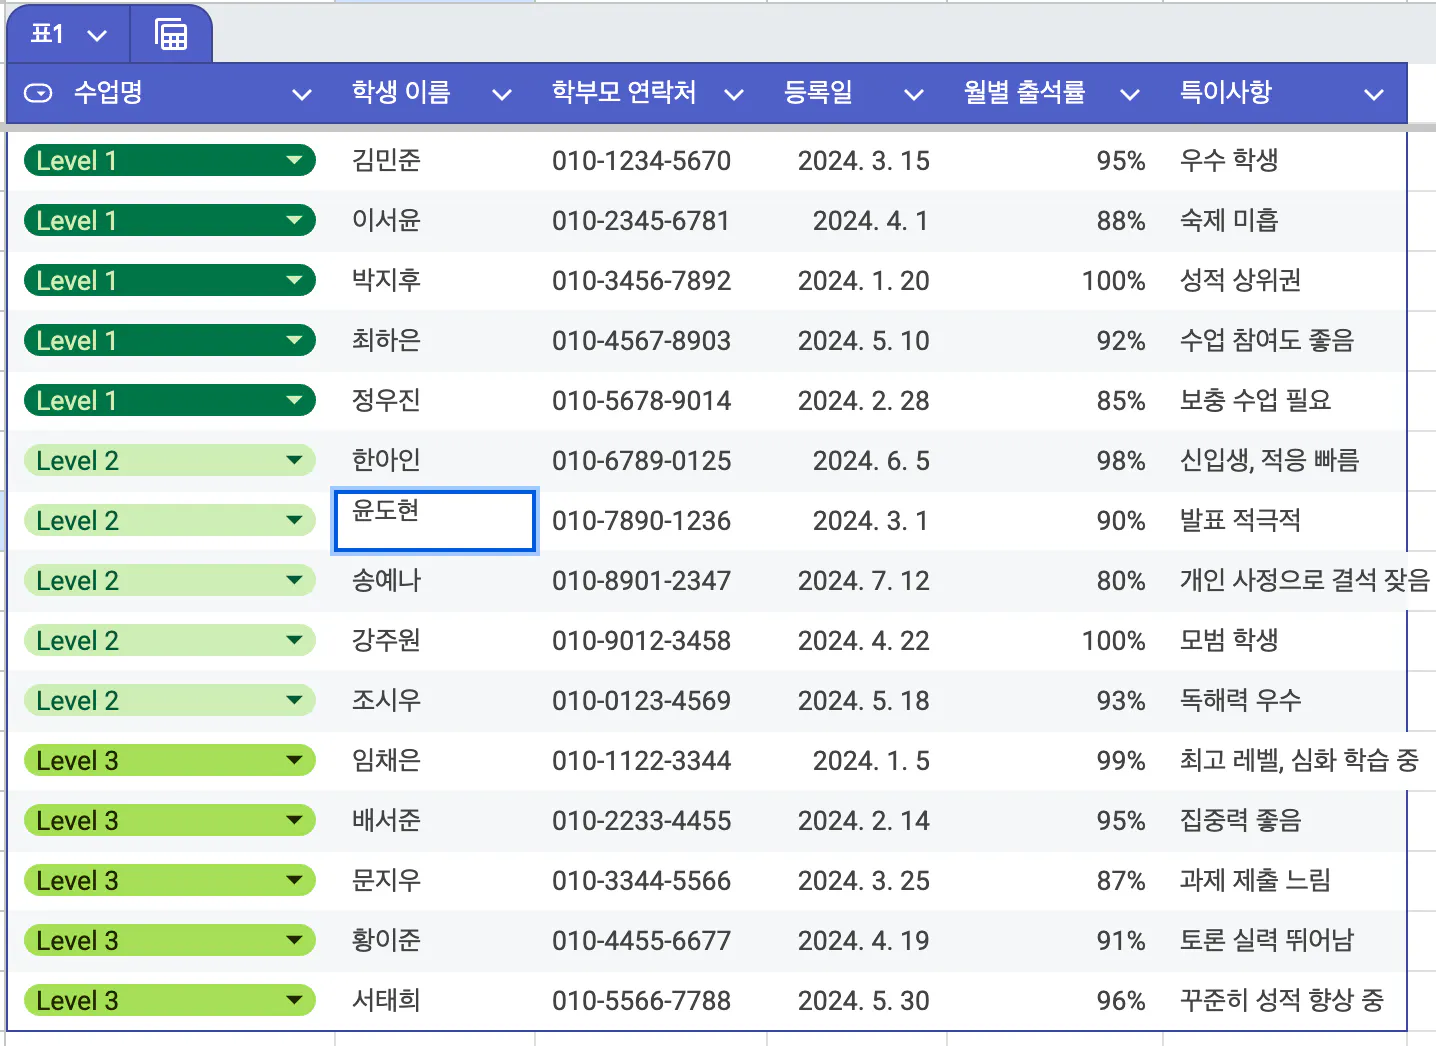Select the note 신입생, 적응 빠름
1436x1046 pixels.
(1269, 460)
